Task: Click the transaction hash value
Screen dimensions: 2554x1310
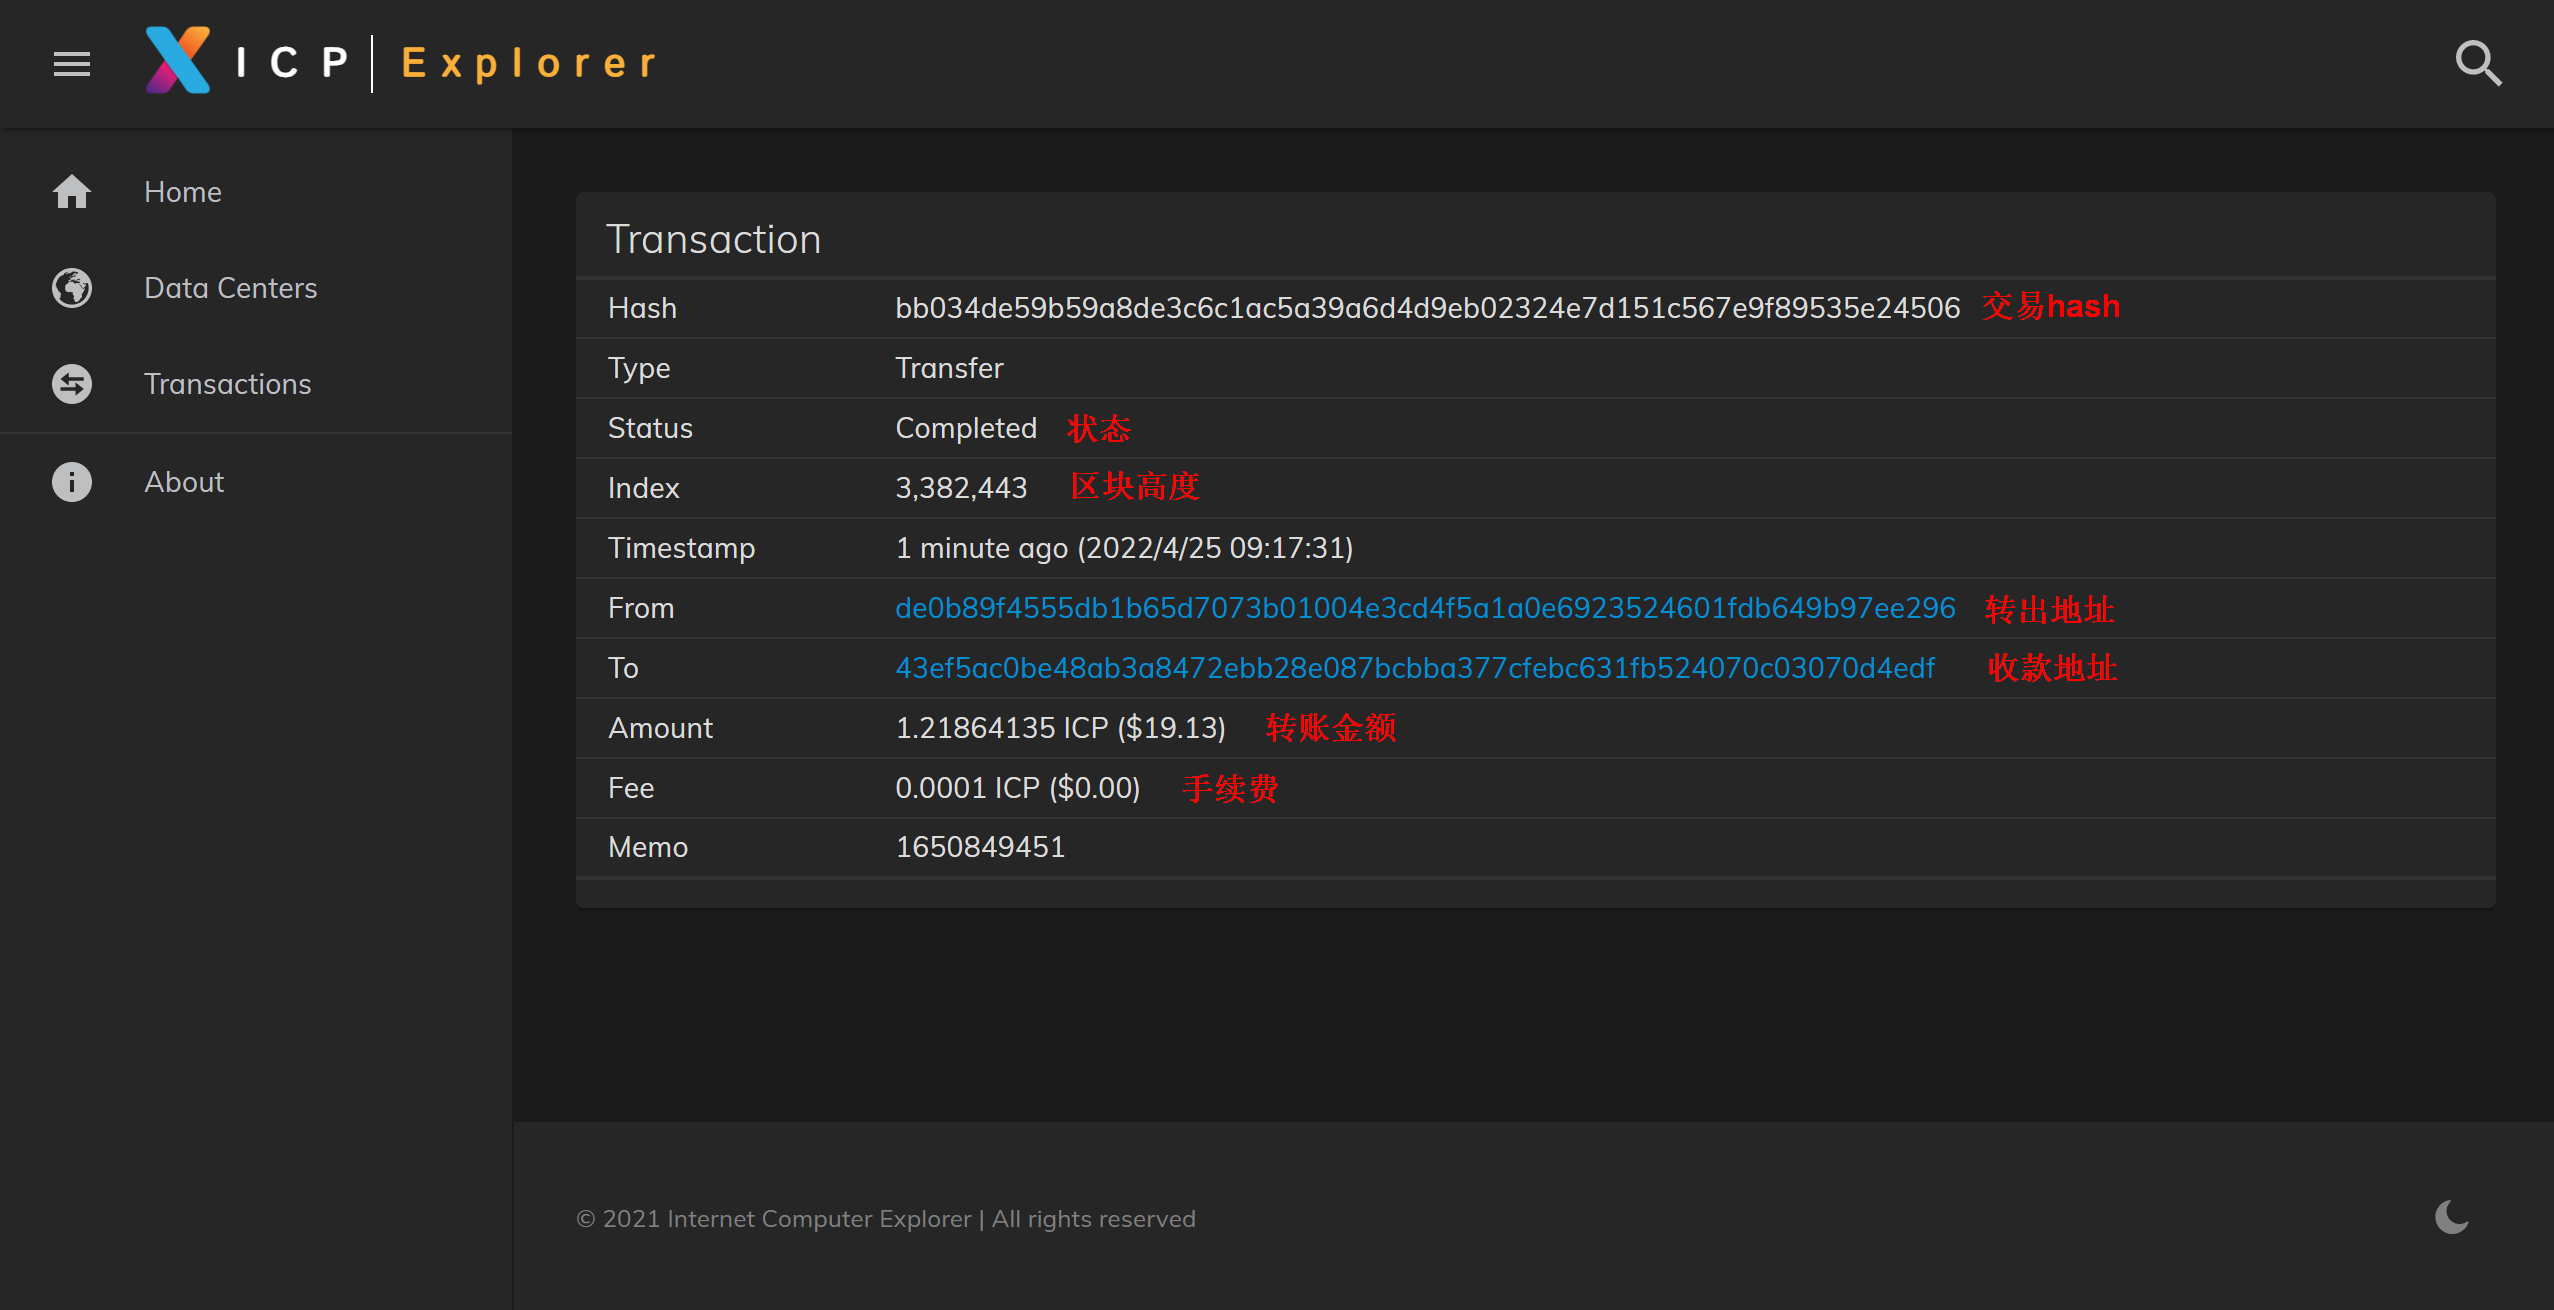Action: click(x=1427, y=308)
